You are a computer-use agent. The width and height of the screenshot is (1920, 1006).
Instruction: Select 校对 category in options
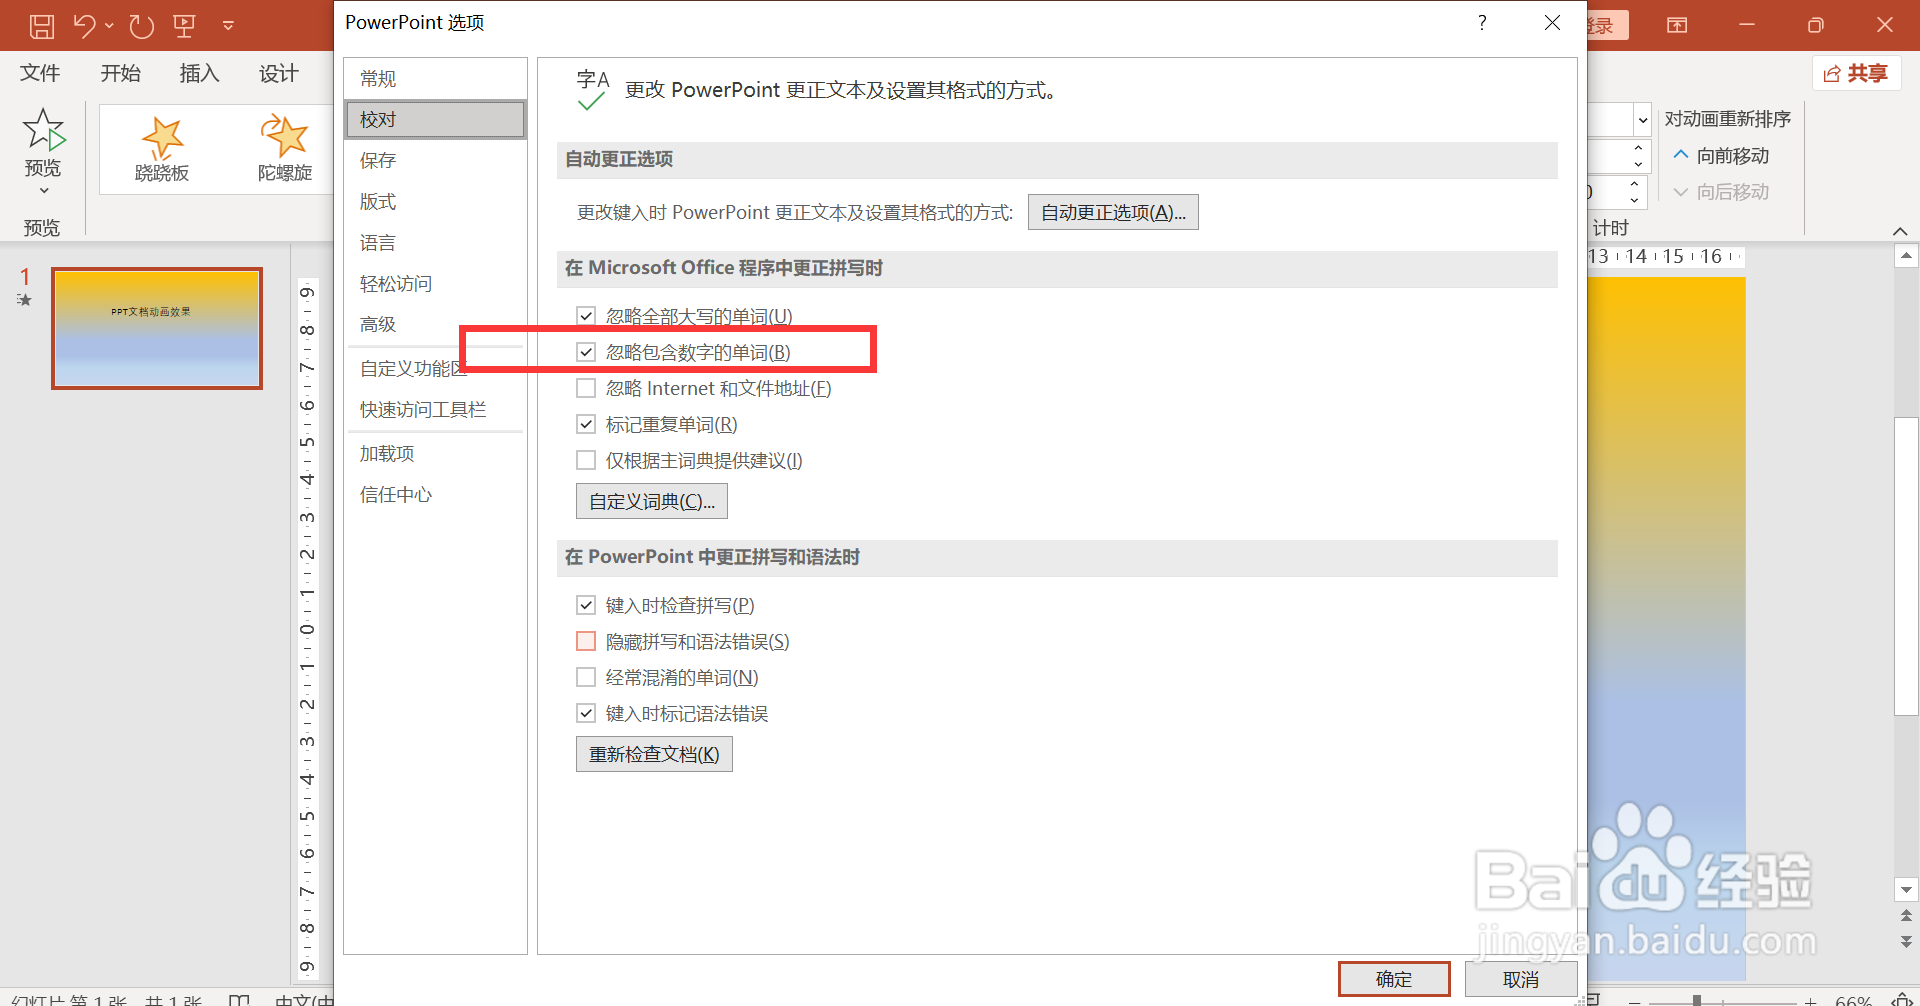point(435,119)
